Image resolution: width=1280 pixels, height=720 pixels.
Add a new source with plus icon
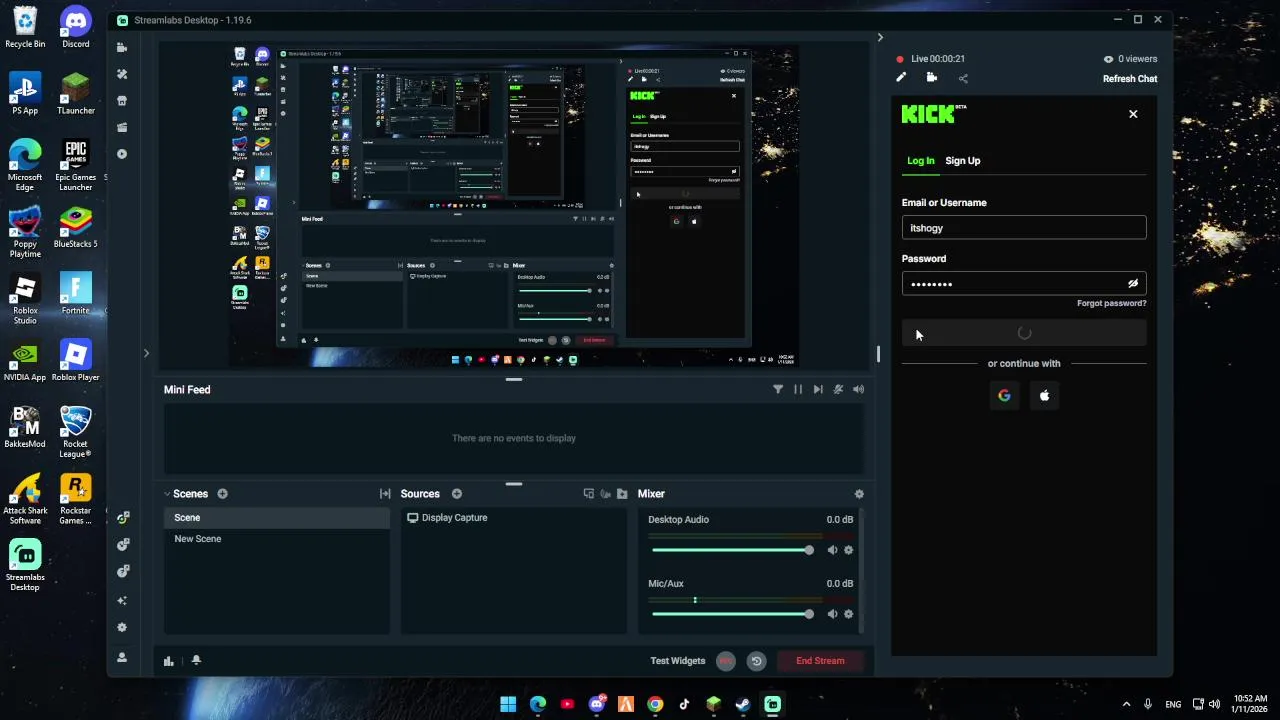456,494
